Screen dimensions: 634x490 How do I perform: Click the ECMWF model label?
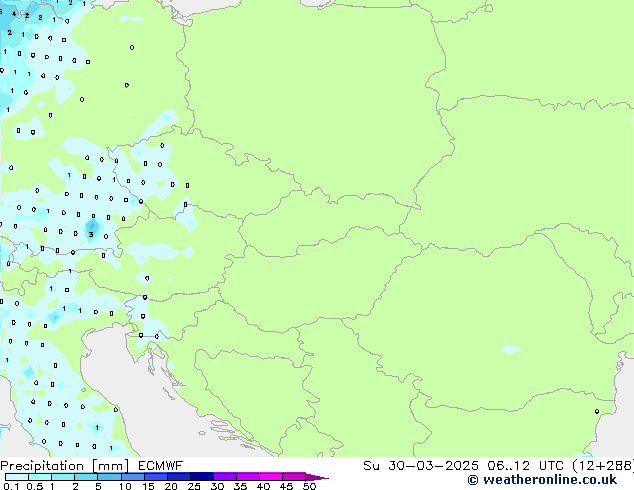(x=161, y=466)
